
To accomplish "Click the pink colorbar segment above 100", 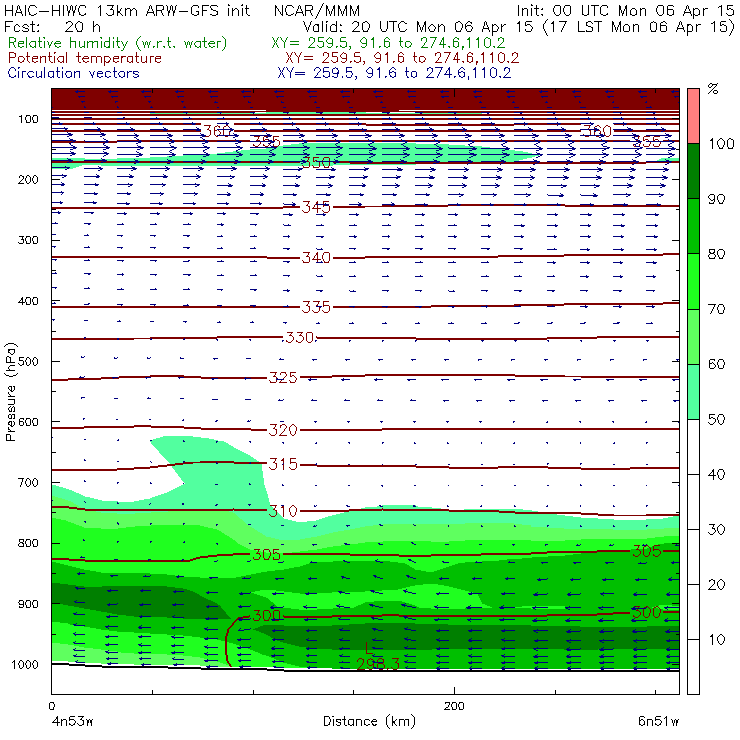I will pos(693,116).
